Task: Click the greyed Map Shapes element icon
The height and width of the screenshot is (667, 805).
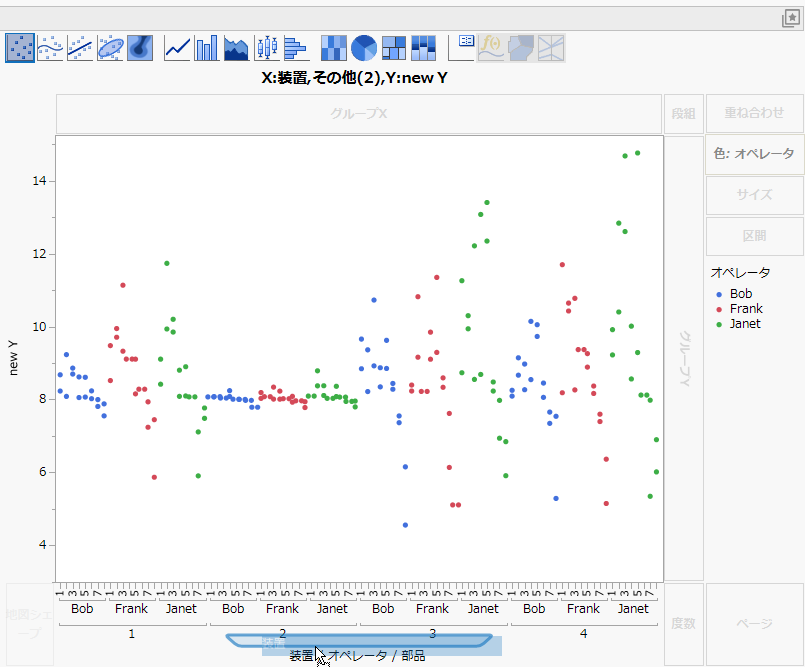Action: (521, 48)
